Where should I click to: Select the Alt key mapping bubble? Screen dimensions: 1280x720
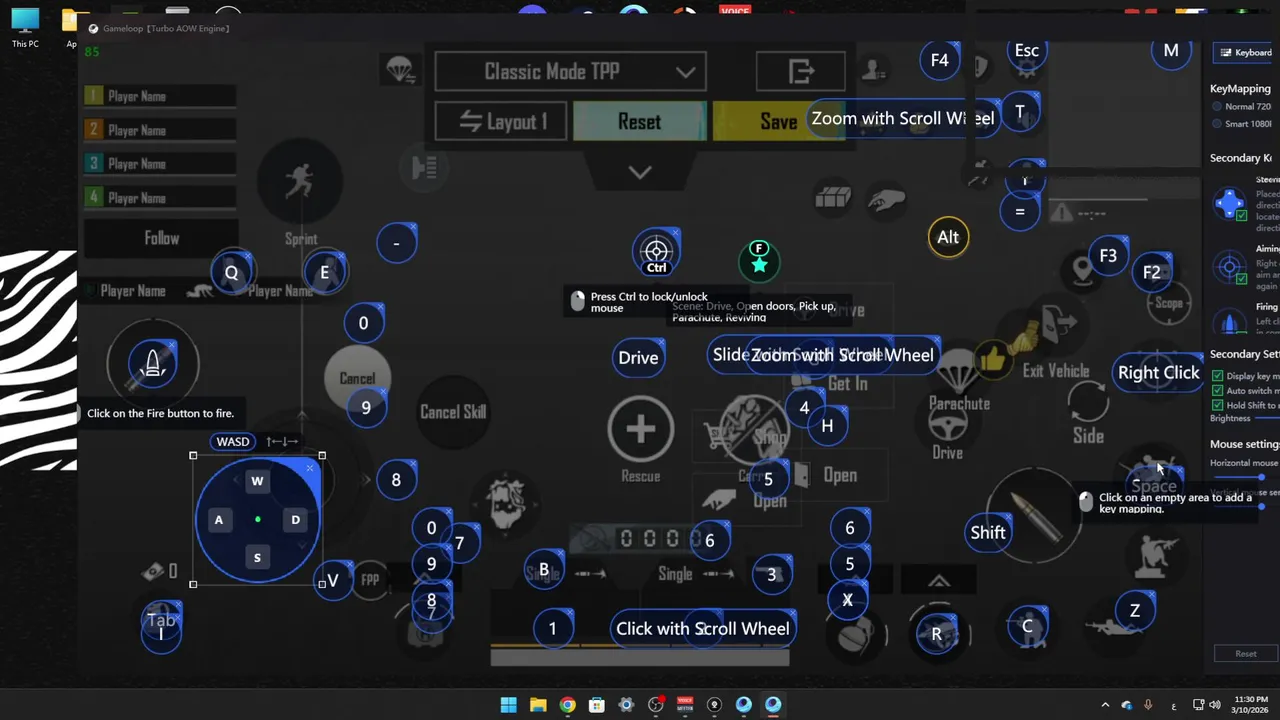pos(948,237)
